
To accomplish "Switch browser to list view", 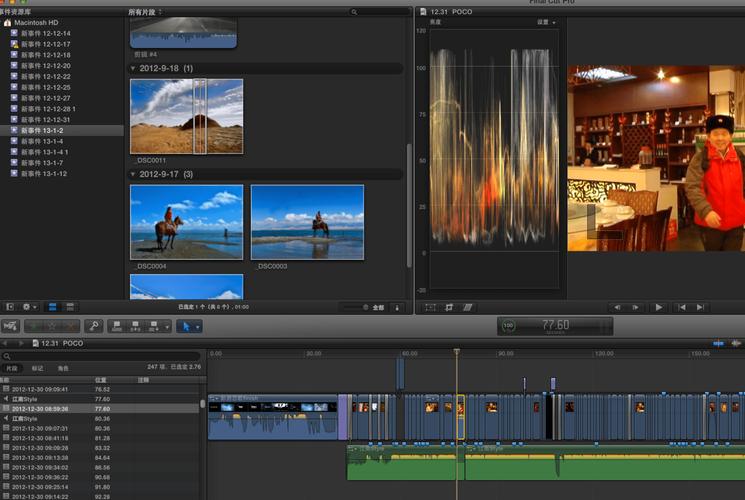I will [x=68, y=307].
